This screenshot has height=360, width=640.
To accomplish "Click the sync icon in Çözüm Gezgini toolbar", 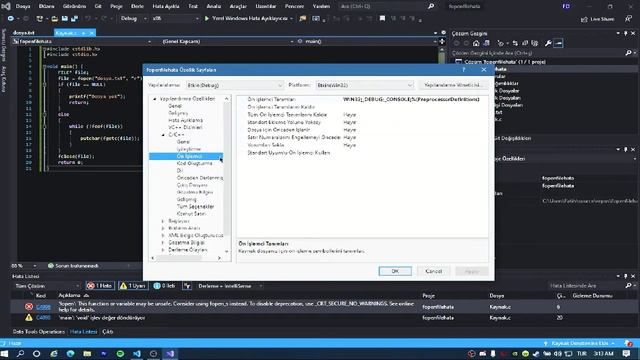I will [x=515, y=43].
